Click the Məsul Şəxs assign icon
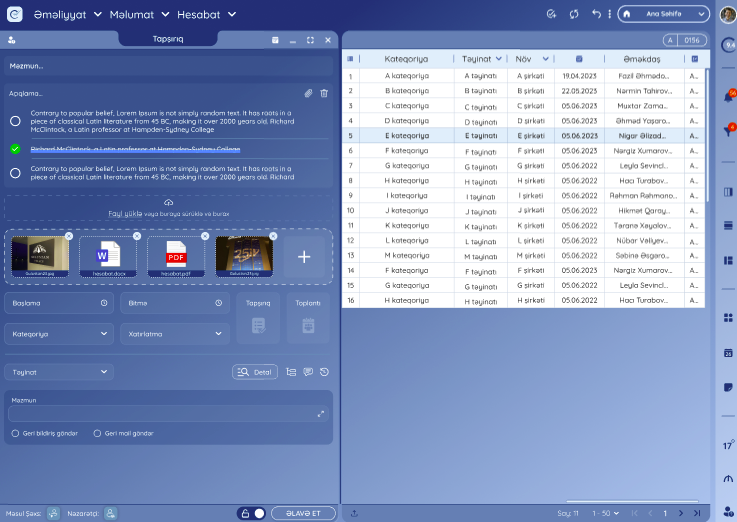The width and height of the screenshot is (737, 522). pyautogui.click(x=53, y=513)
